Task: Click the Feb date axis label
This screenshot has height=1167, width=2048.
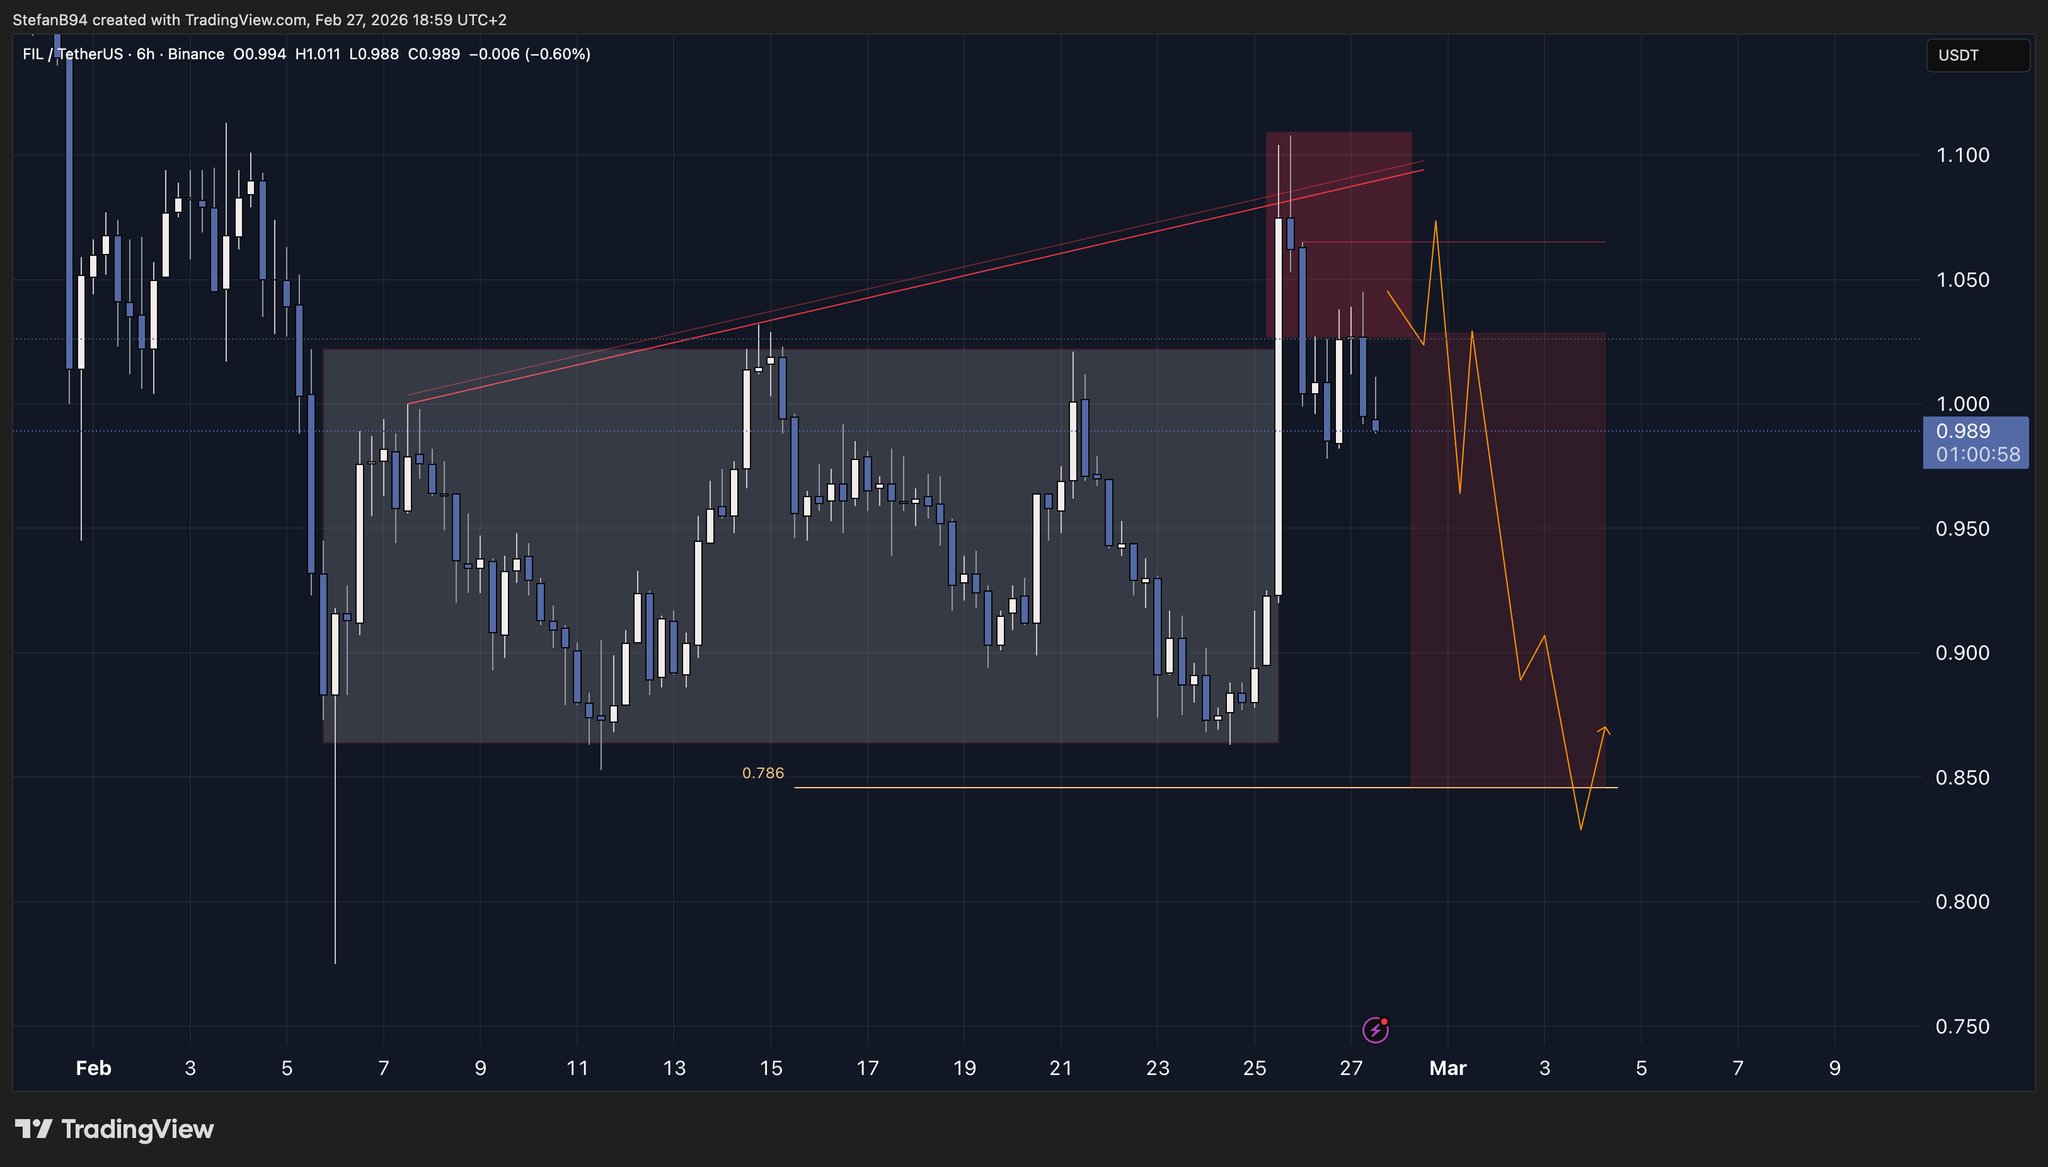Action: pos(93,1068)
